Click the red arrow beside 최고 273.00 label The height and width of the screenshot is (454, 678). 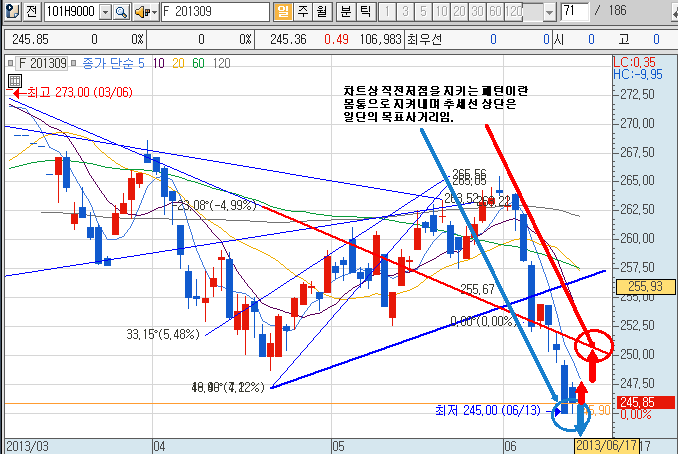point(14,93)
